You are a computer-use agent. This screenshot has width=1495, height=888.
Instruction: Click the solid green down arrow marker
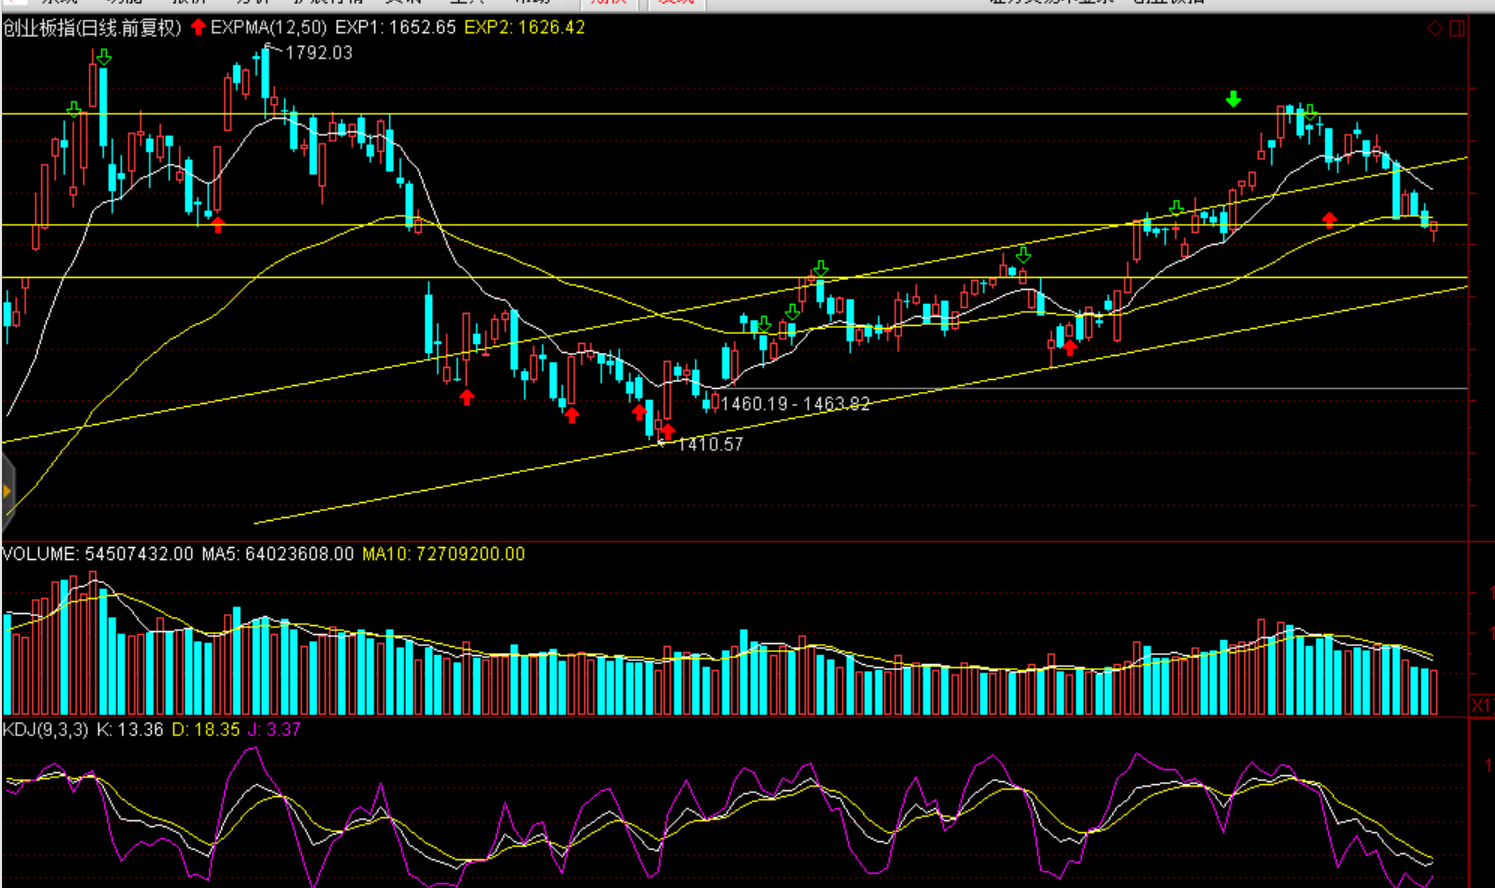pos(1233,98)
